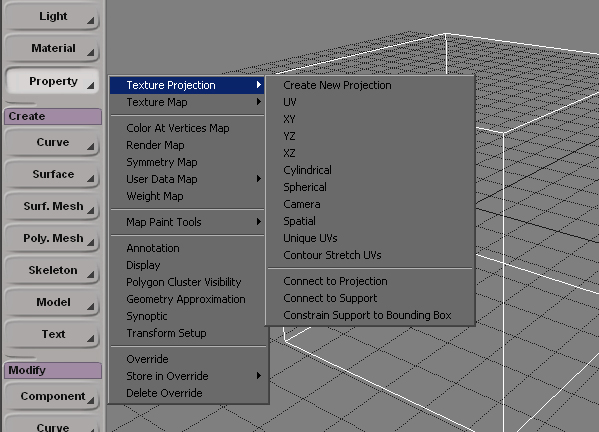Select the Modify section header
Viewport: 599px width, 432px height.
(x=53, y=370)
